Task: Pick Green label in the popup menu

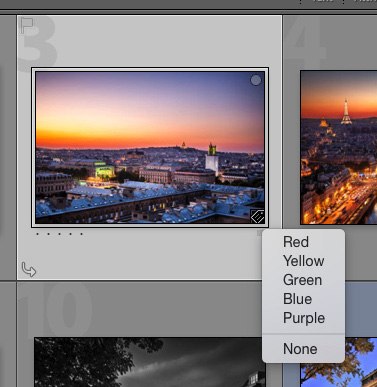Action: (x=303, y=280)
